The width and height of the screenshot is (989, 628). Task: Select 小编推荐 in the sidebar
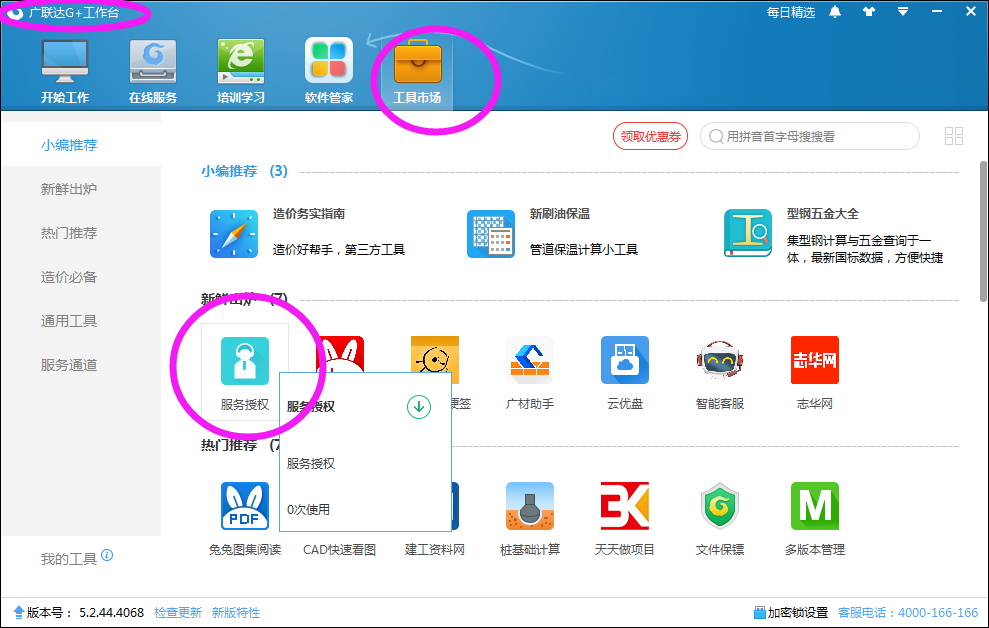pyautogui.click(x=69, y=145)
